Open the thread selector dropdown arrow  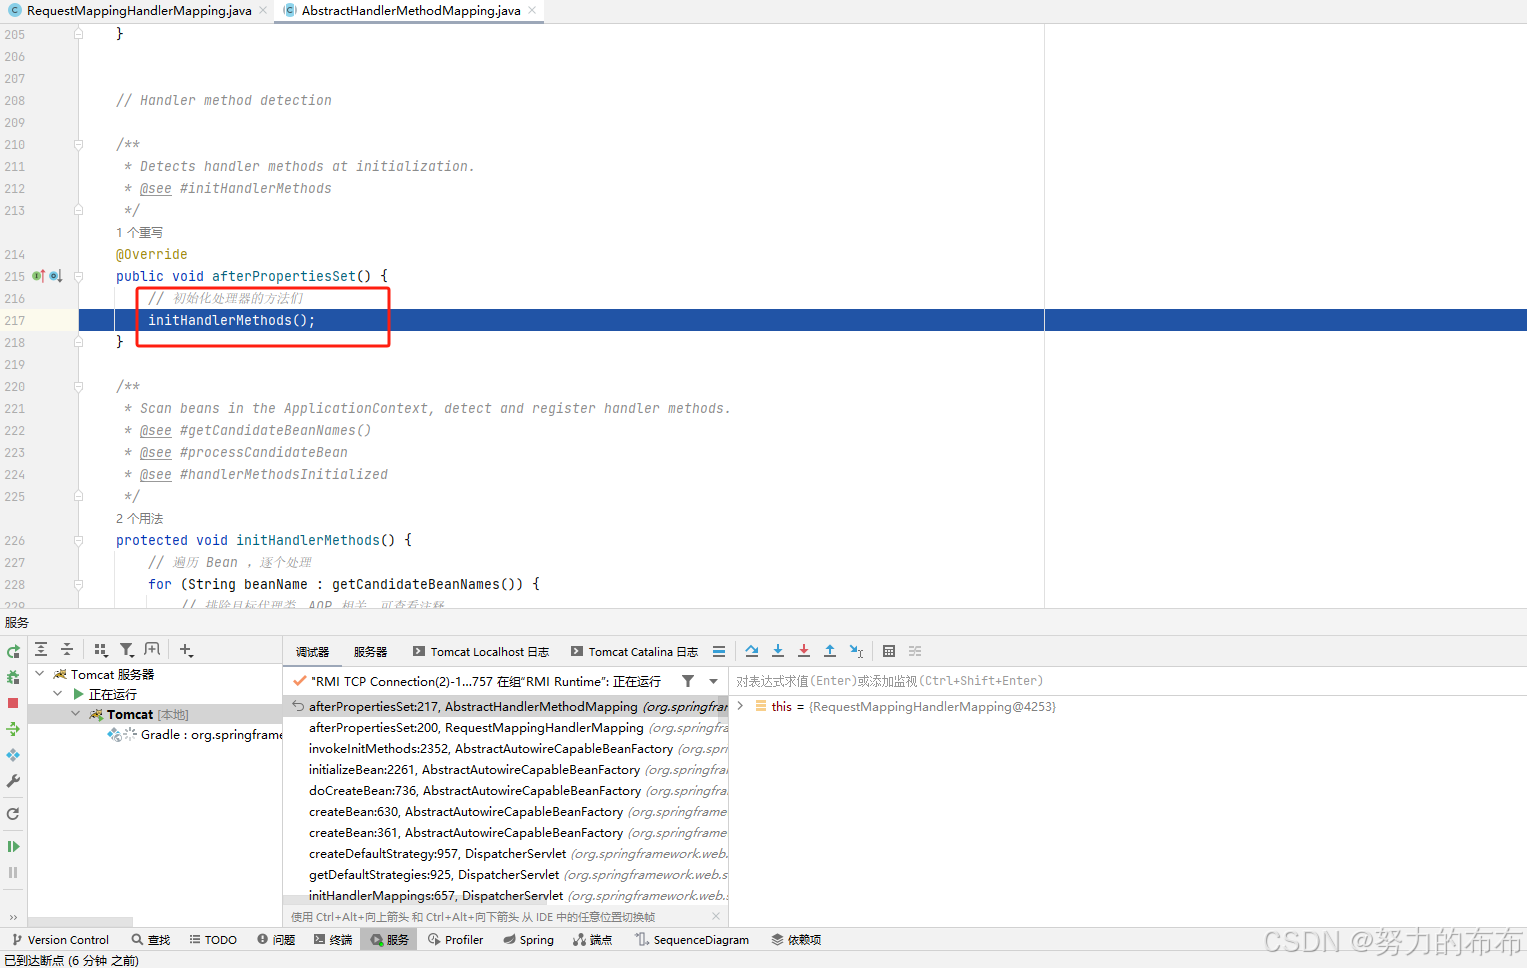(x=714, y=681)
